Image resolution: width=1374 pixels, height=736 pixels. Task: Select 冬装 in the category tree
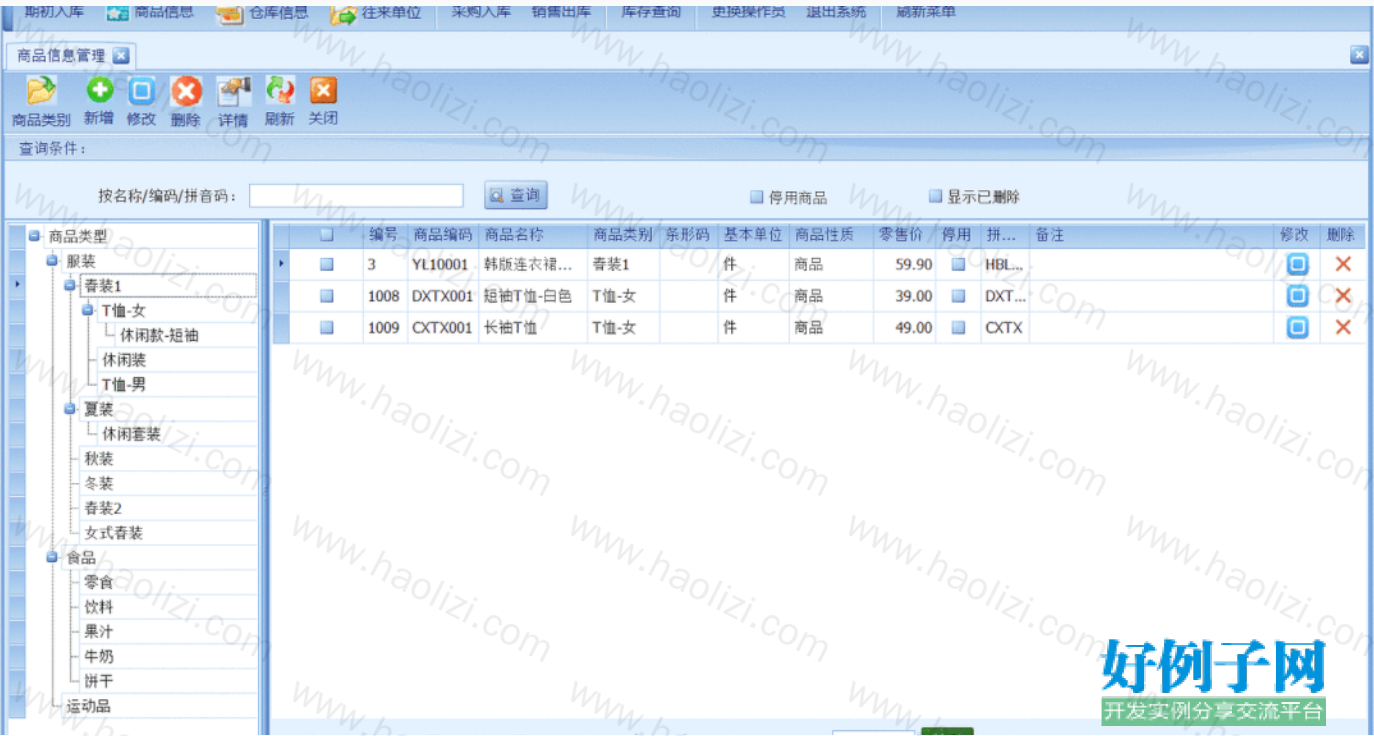pos(99,484)
